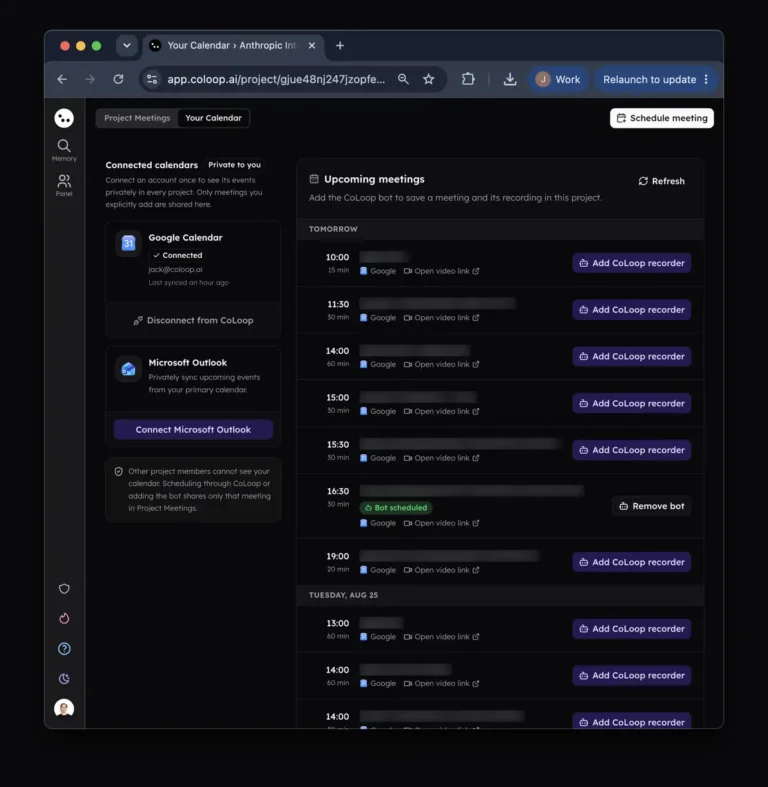
Task: Add CoLoop recorder to the 15:00 meeting
Action: [631, 404]
